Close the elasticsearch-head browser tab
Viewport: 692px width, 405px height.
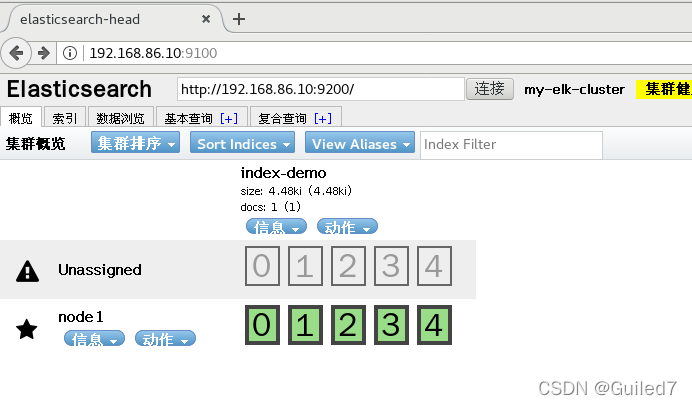206,19
